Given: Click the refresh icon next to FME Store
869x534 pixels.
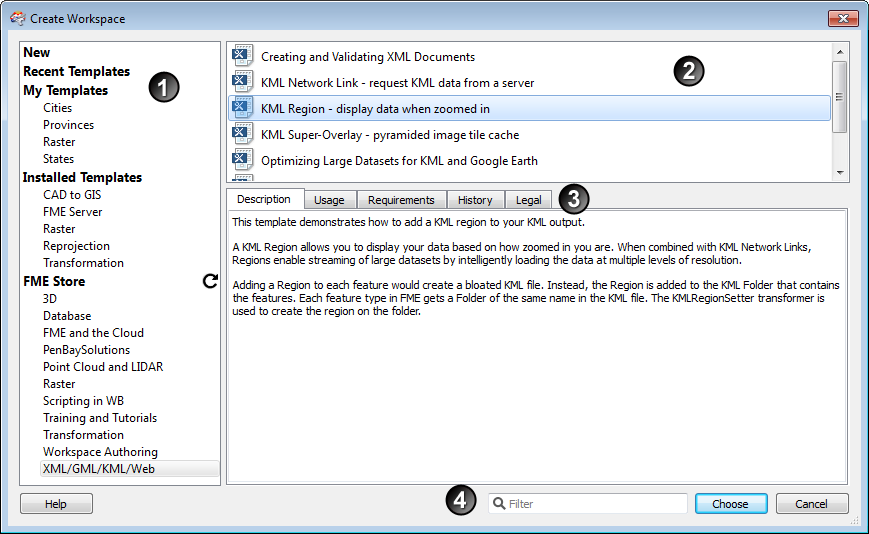Looking at the screenshot, I should (210, 281).
